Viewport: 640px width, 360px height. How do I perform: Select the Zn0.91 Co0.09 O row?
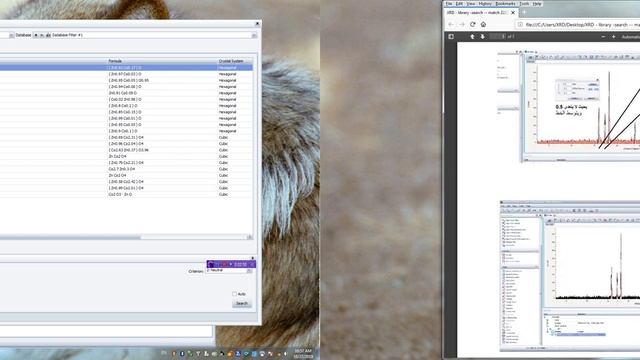tap(126, 93)
